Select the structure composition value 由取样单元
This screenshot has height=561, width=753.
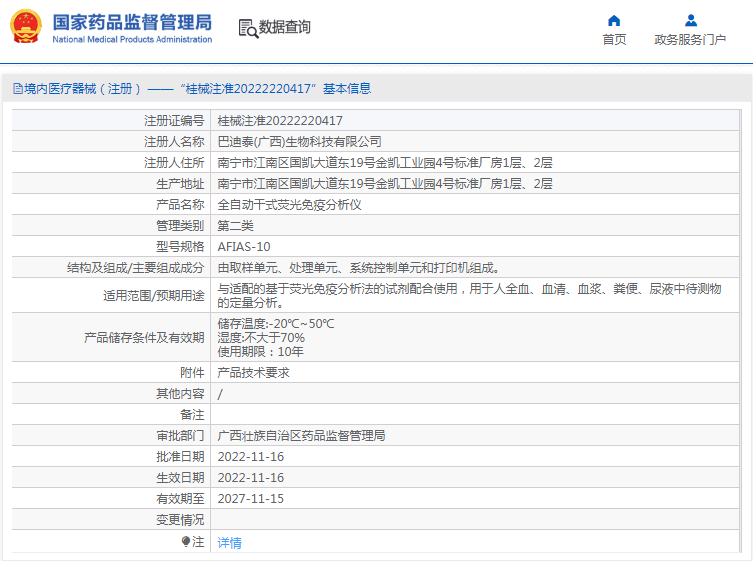[358, 268]
